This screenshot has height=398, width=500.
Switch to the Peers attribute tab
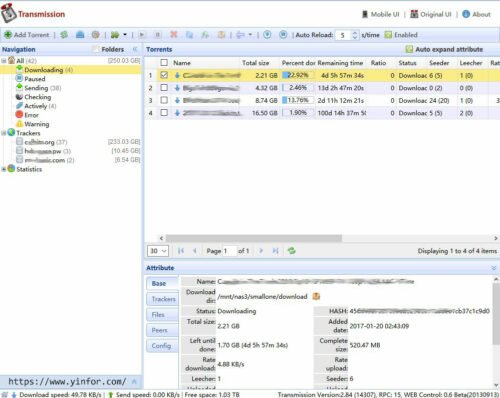163,330
